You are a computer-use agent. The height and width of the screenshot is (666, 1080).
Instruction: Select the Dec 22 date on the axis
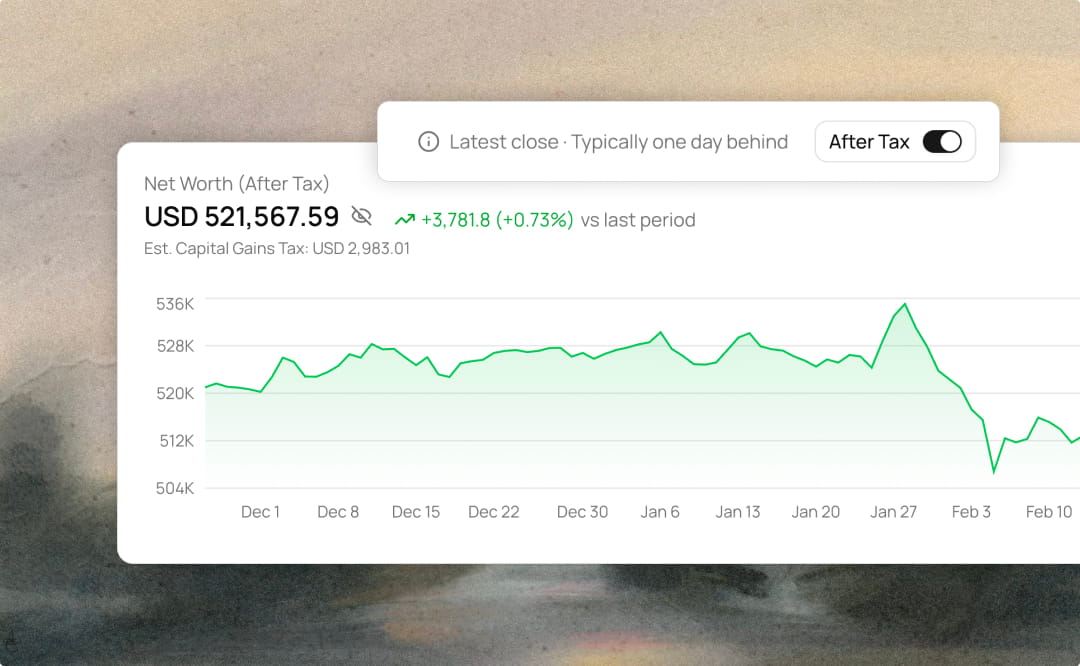(494, 512)
